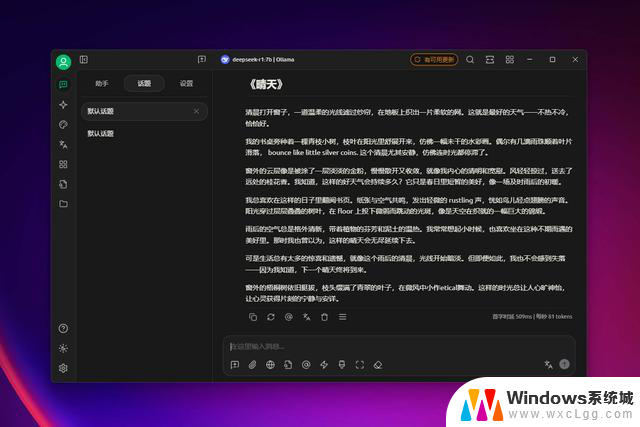
Task: Toggle the left panel collapse icon
Action: tap(84, 60)
